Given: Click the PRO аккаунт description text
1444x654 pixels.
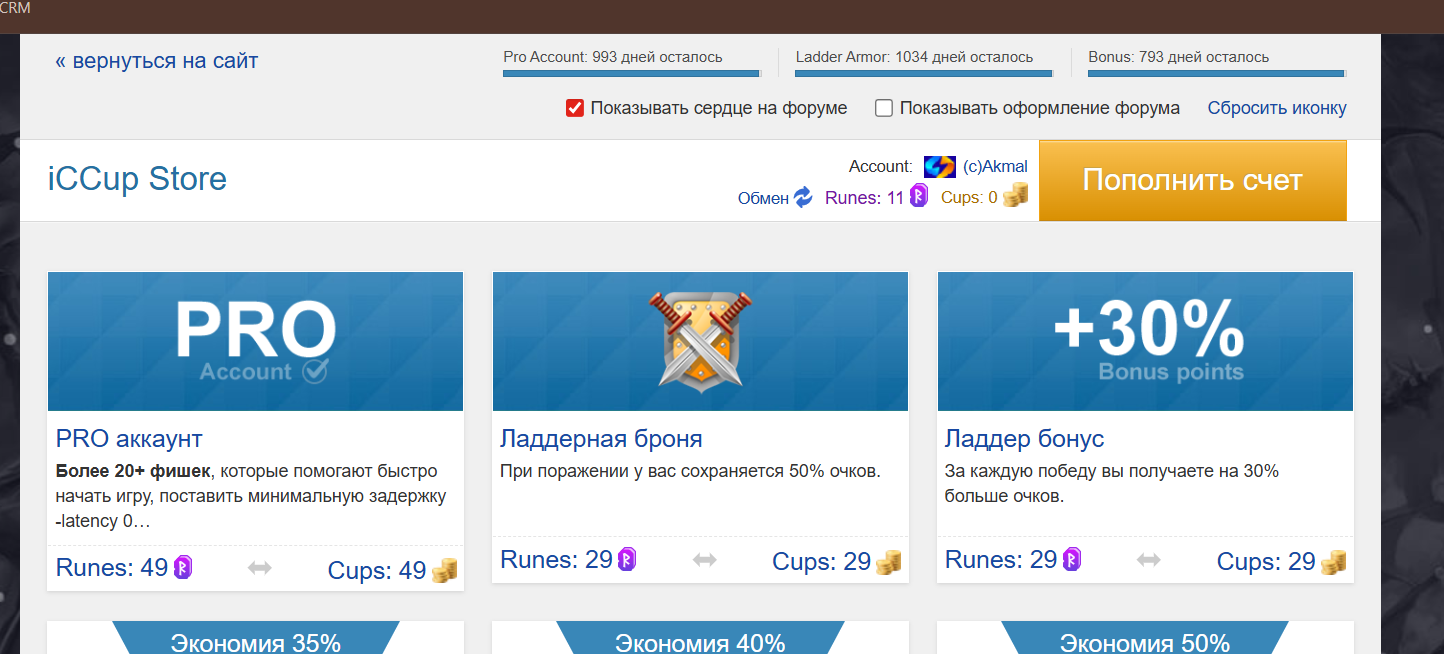Looking at the screenshot, I should point(251,496).
